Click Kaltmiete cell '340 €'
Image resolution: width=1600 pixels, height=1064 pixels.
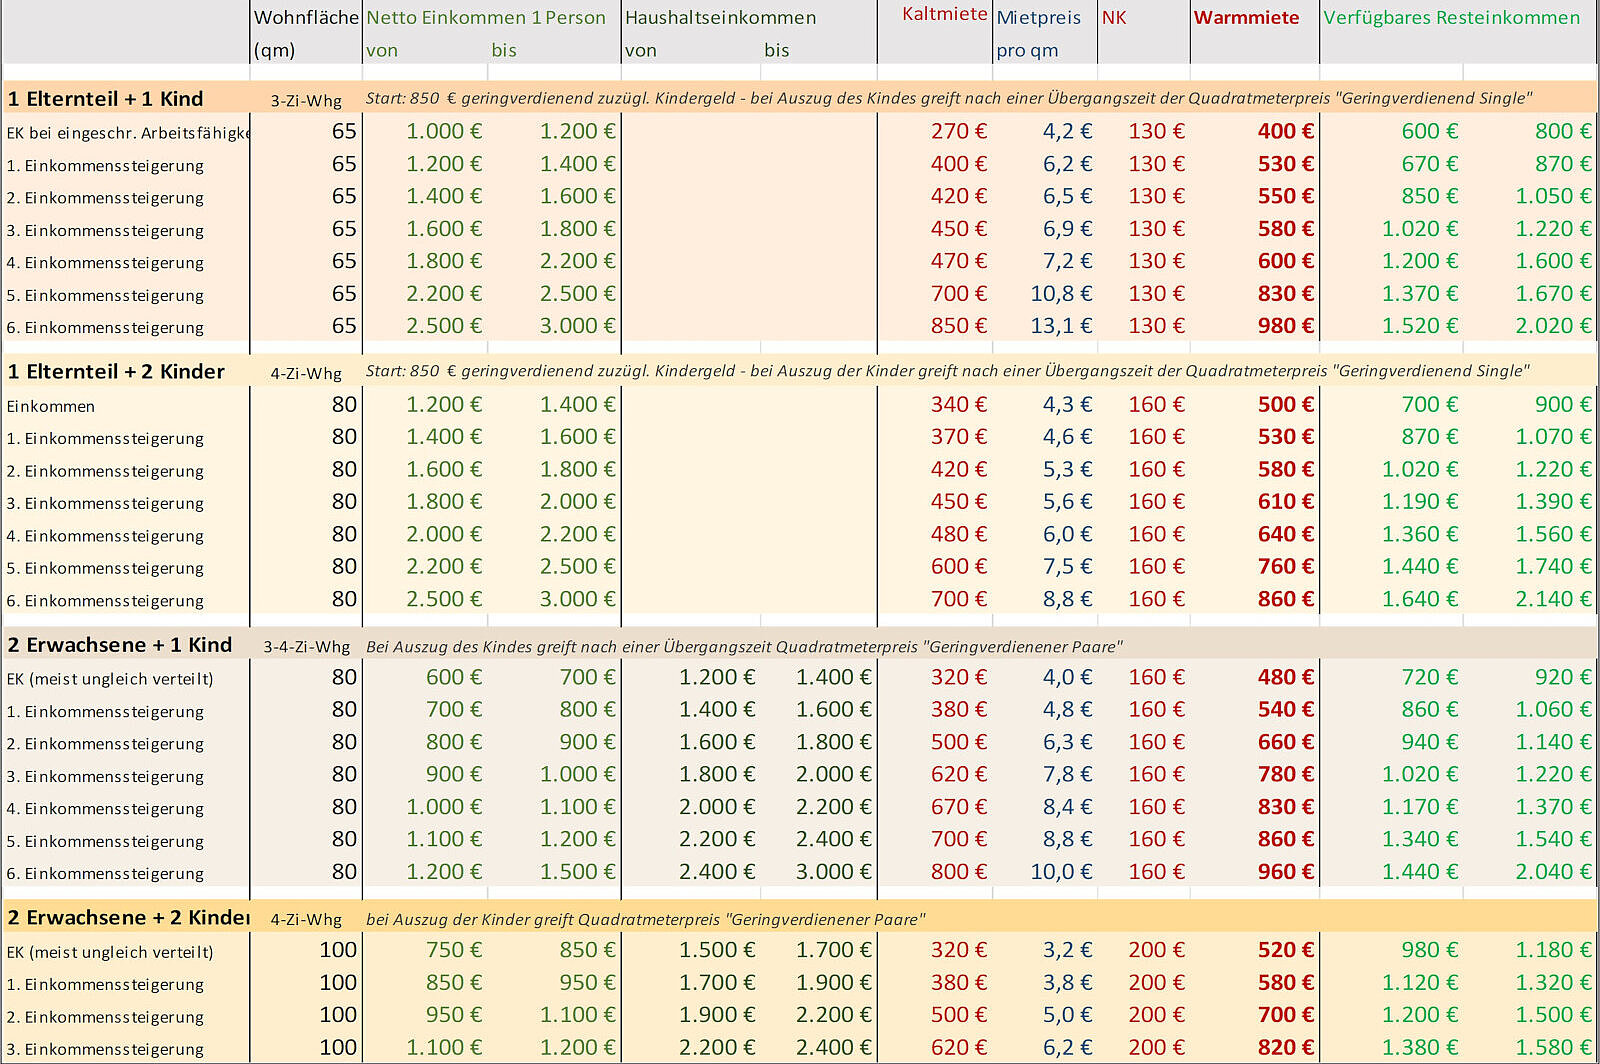pos(958,404)
